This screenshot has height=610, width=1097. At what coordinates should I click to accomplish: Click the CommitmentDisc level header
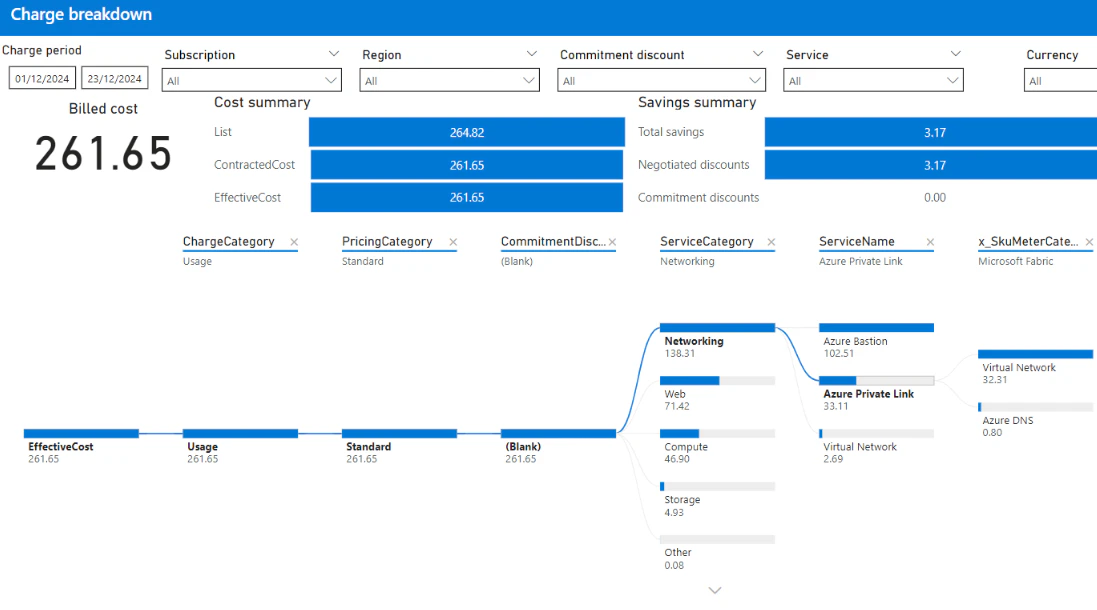pos(553,241)
